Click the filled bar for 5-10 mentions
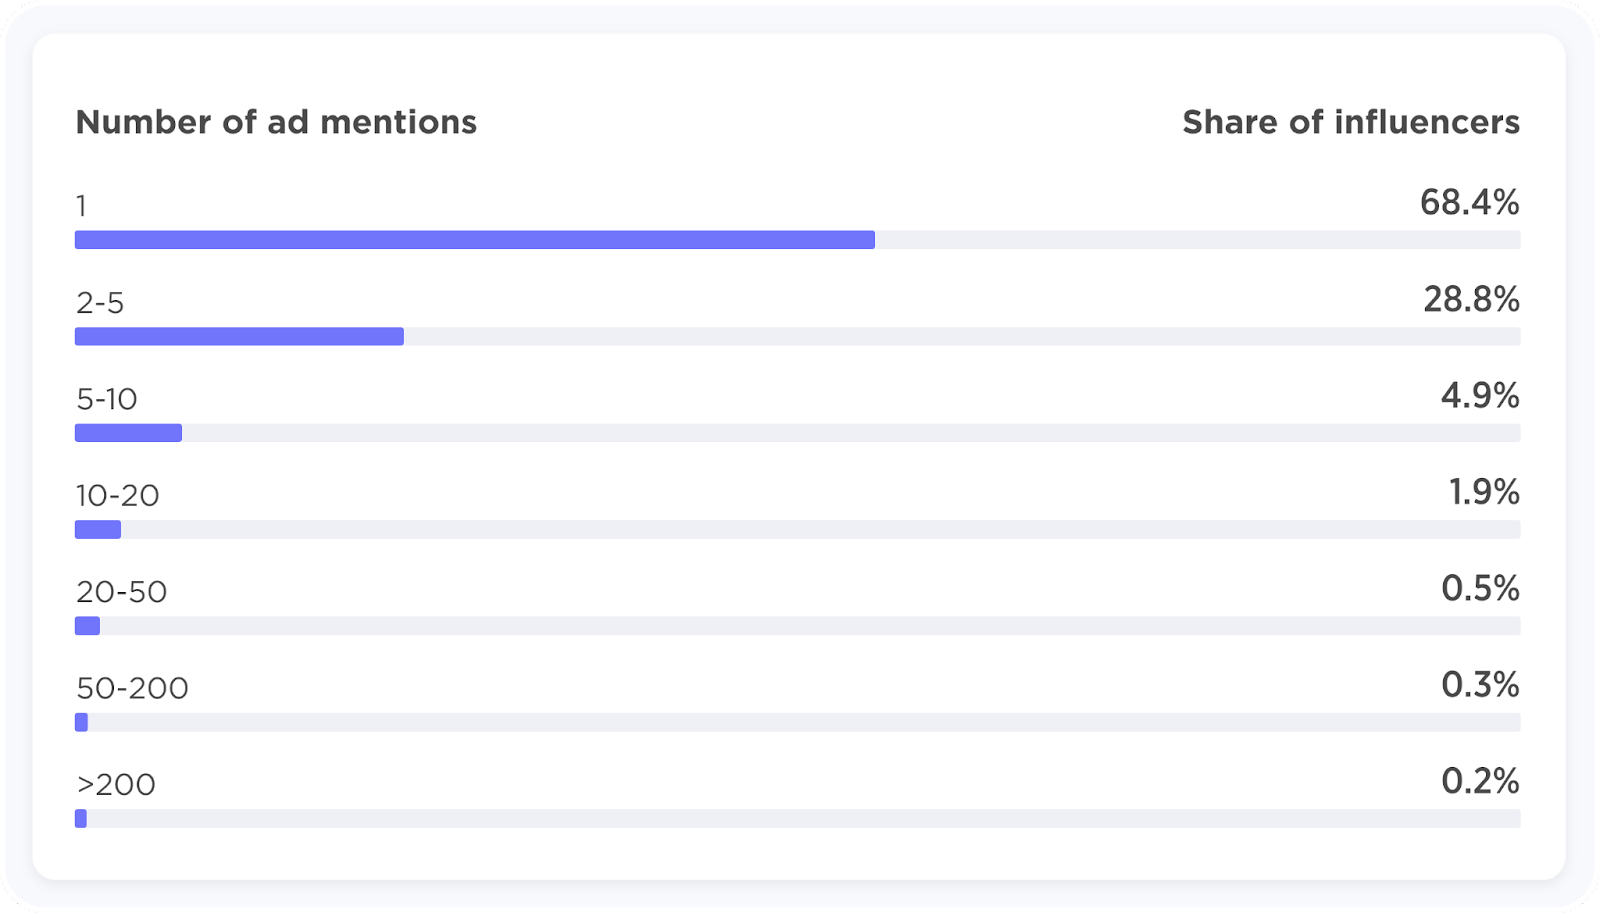This screenshot has width=1600, height=913. (128, 433)
